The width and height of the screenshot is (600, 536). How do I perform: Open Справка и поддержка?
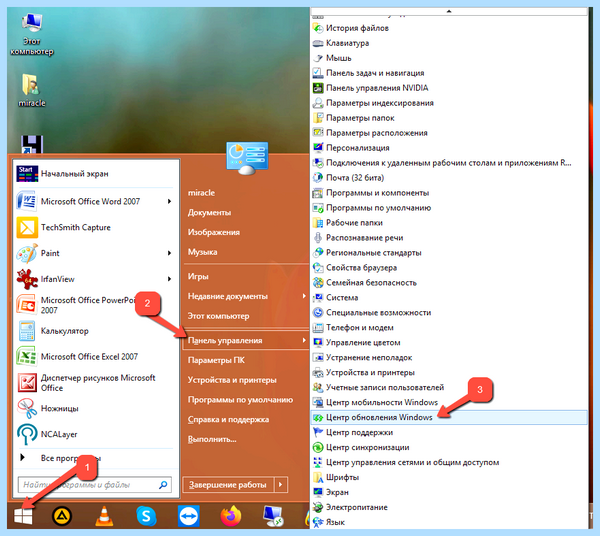228,420
